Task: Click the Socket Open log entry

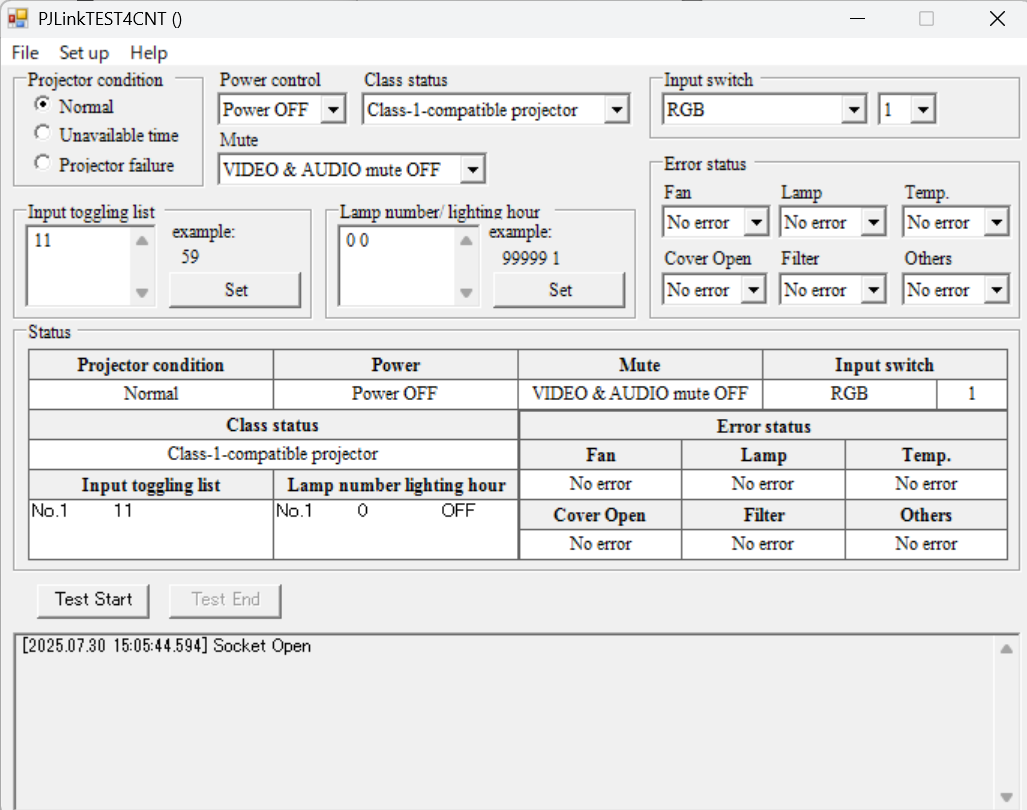Action: coord(166,646)
